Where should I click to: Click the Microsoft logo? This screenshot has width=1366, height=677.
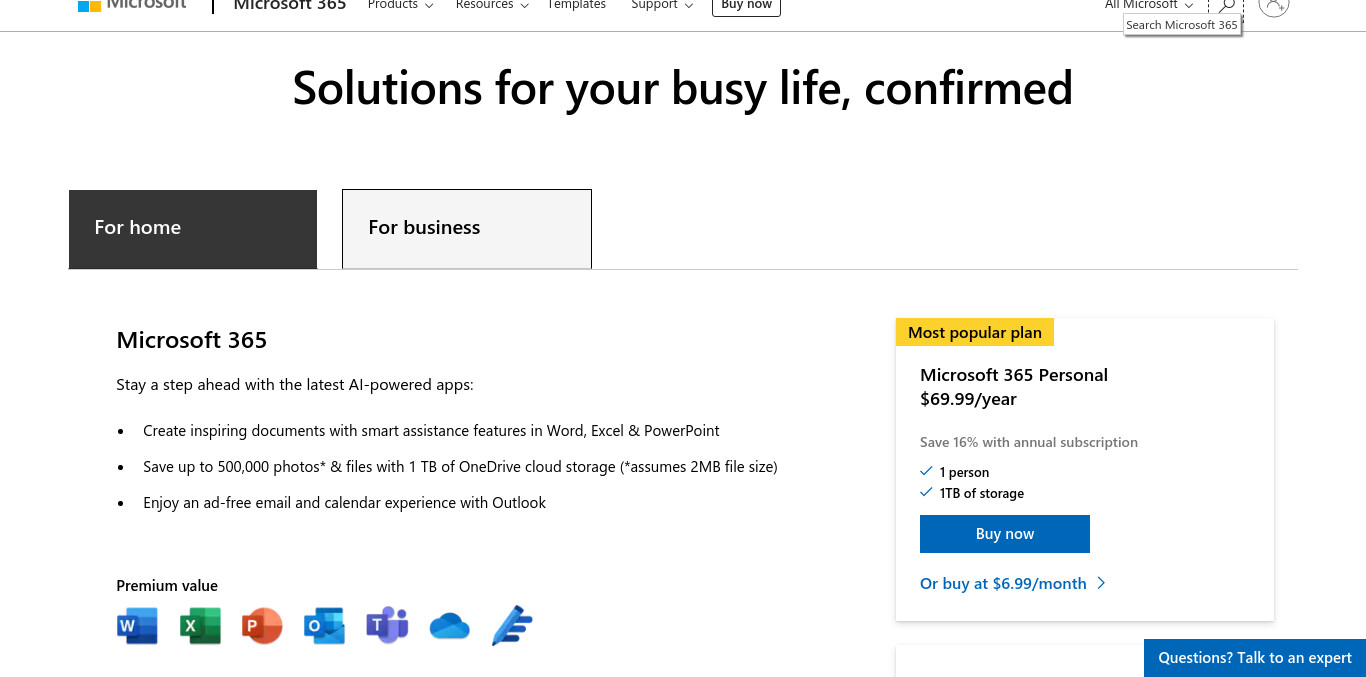(x=132, y=5)
